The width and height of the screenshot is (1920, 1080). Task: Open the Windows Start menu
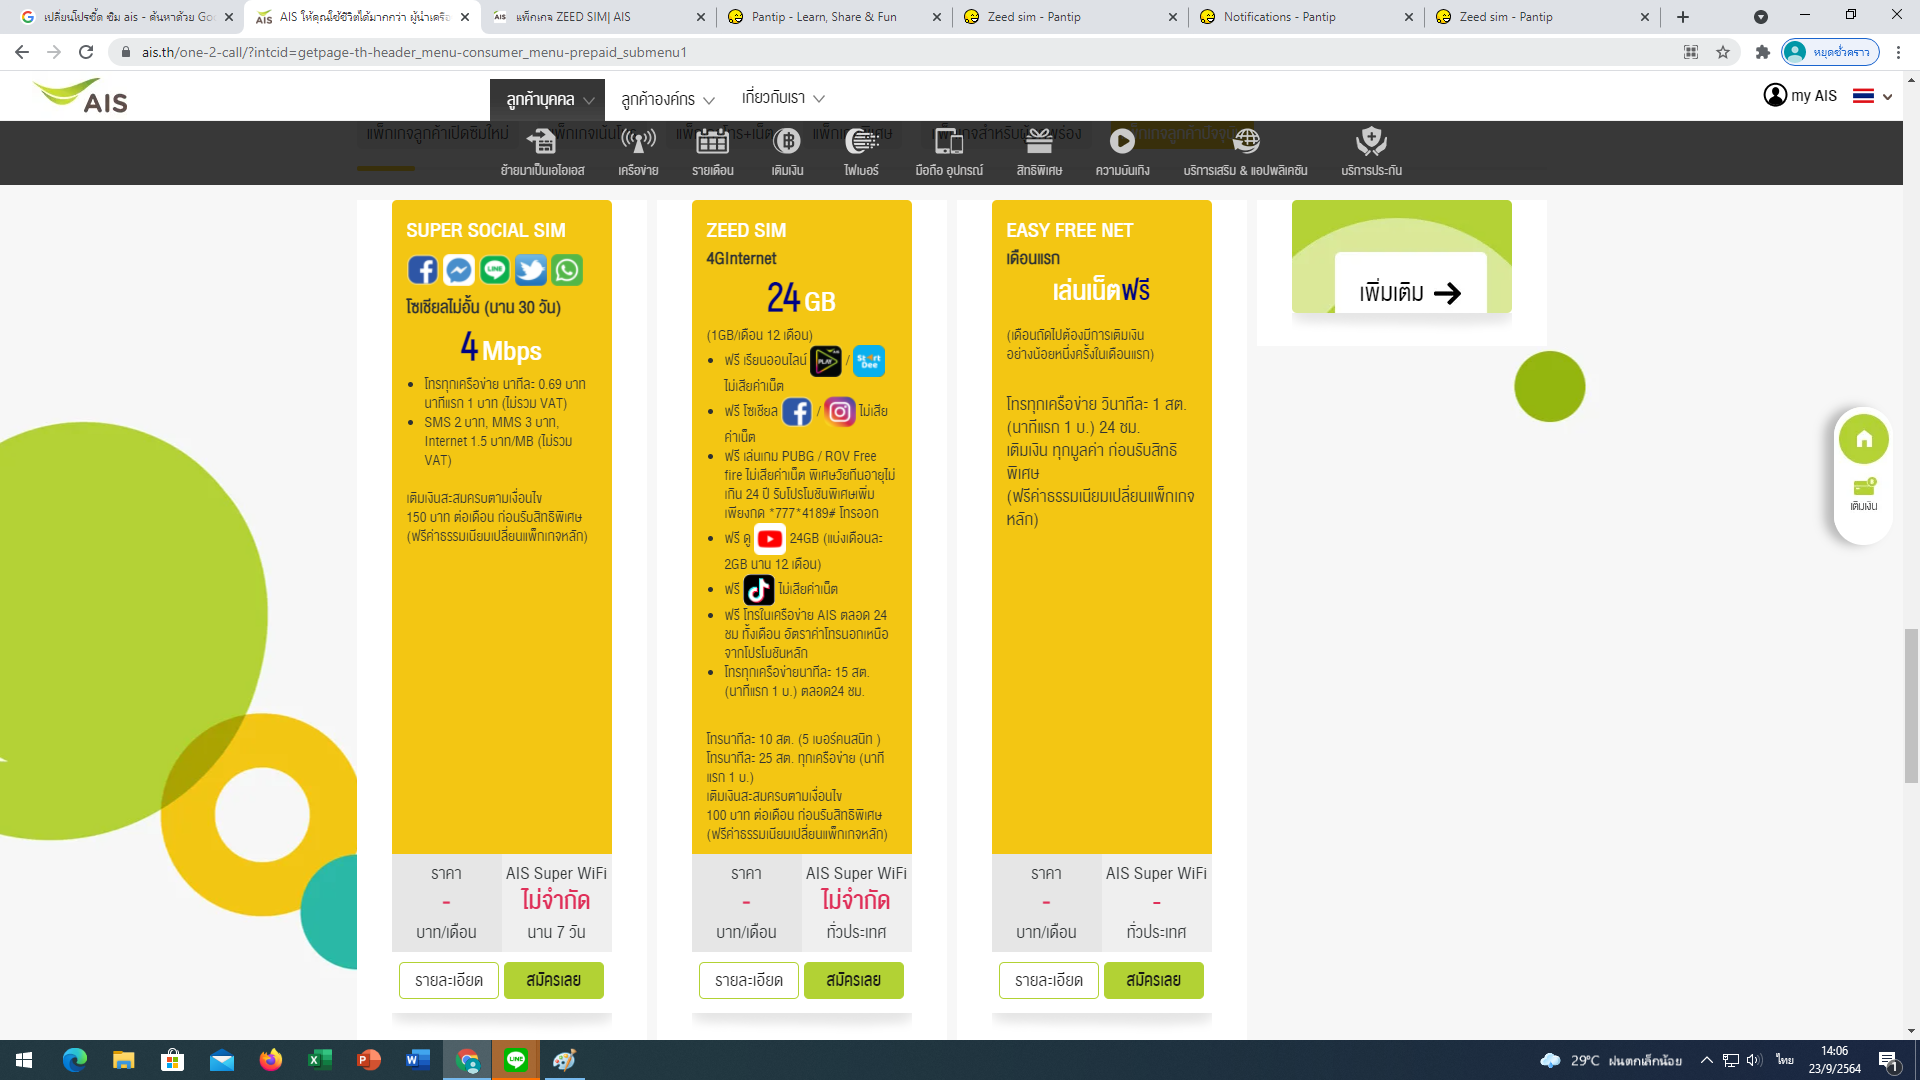24,1060
